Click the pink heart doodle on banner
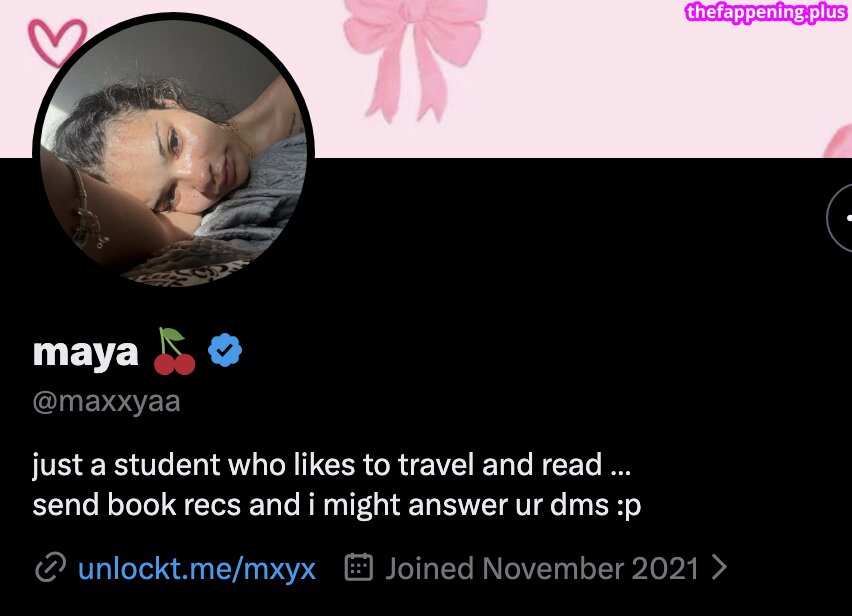The height and width of the screenshot is (616, 852). (x=57, y=42)
